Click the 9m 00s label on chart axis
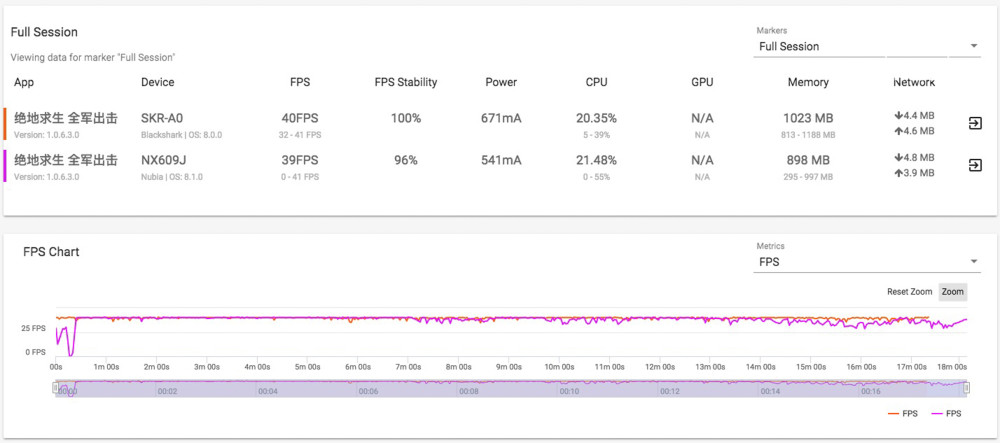Viewport: 1000px width, 443px height. (507, 367)
